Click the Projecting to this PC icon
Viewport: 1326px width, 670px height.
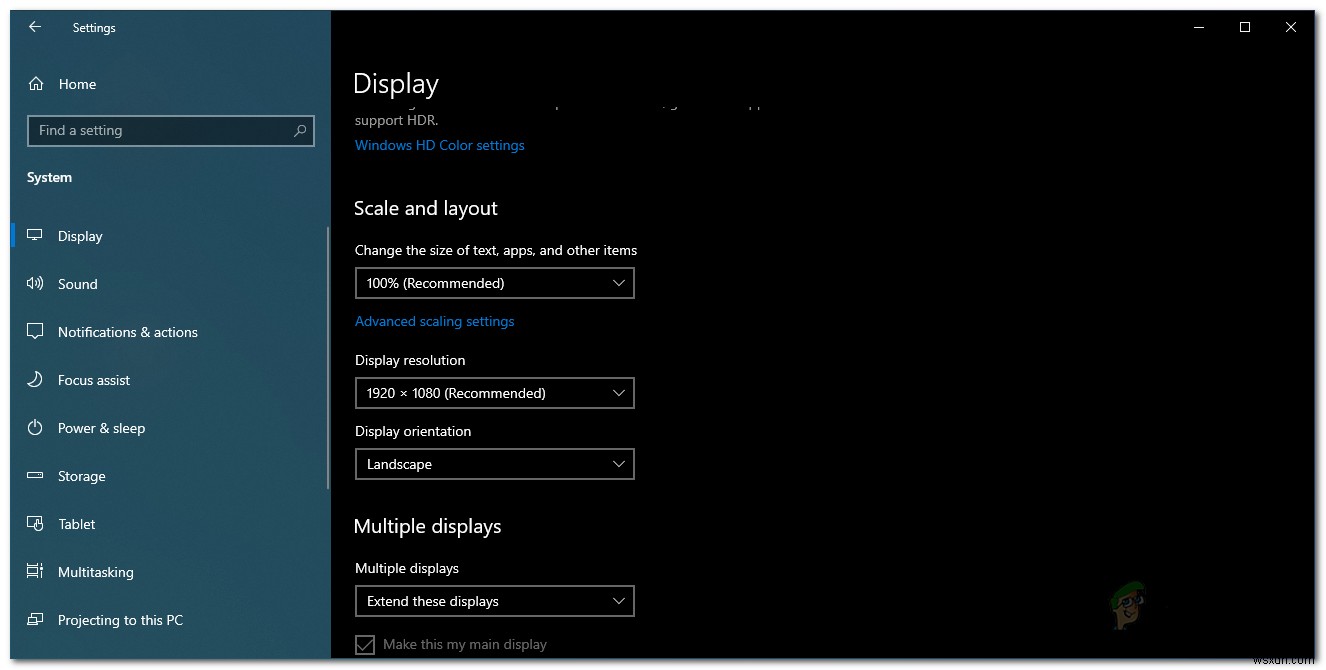coord(35,620)
